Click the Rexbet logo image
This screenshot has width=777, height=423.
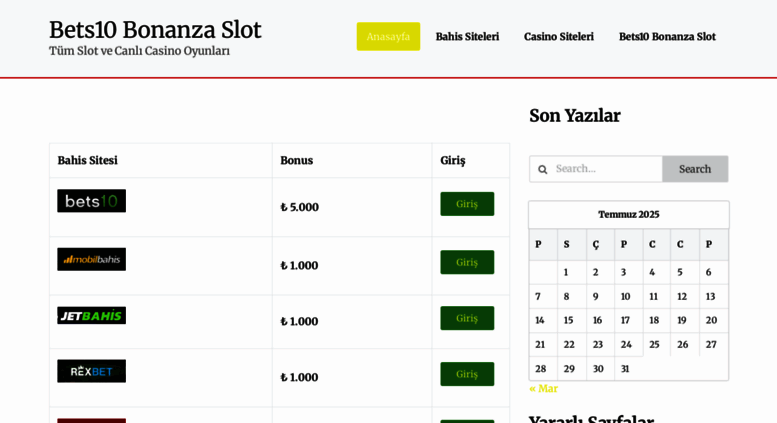91,371
